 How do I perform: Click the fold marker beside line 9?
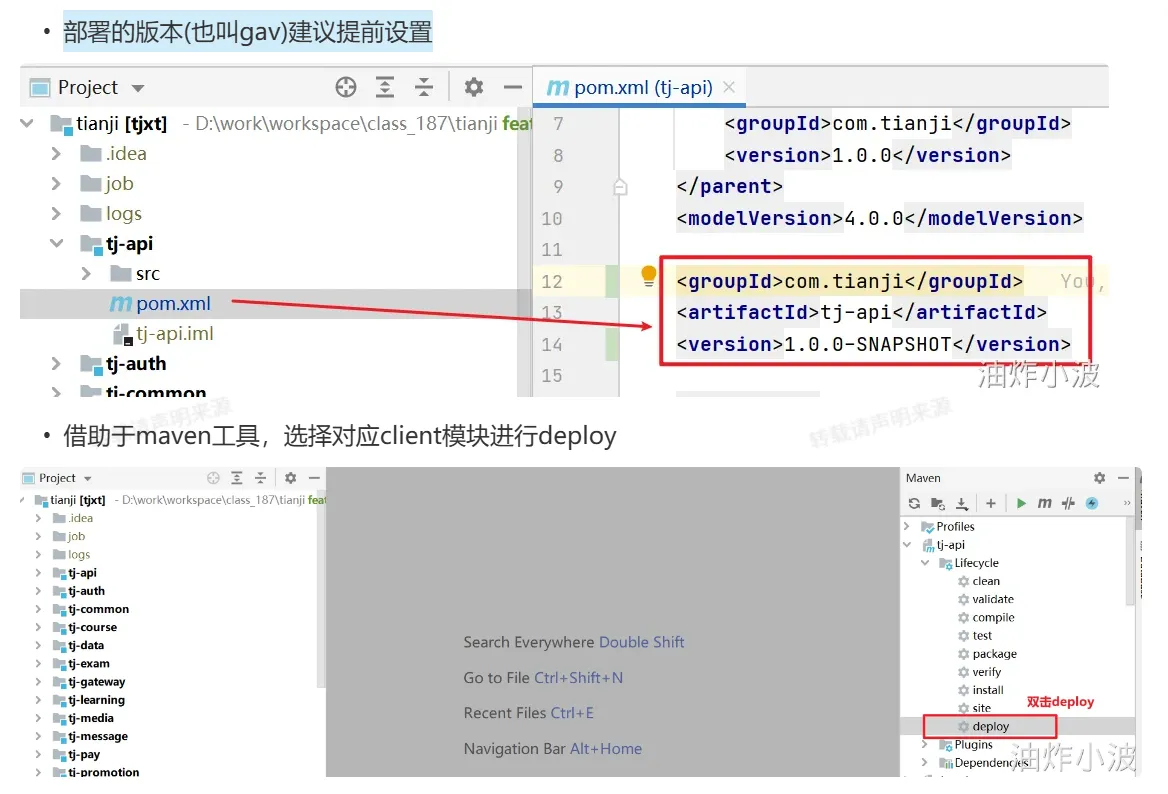coord(620,186)
